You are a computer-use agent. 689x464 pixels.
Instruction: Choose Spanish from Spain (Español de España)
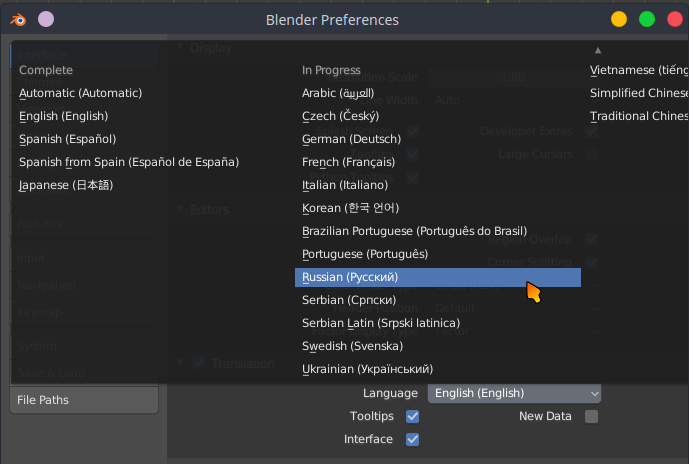pyautogui.click(x=129, y=162)
